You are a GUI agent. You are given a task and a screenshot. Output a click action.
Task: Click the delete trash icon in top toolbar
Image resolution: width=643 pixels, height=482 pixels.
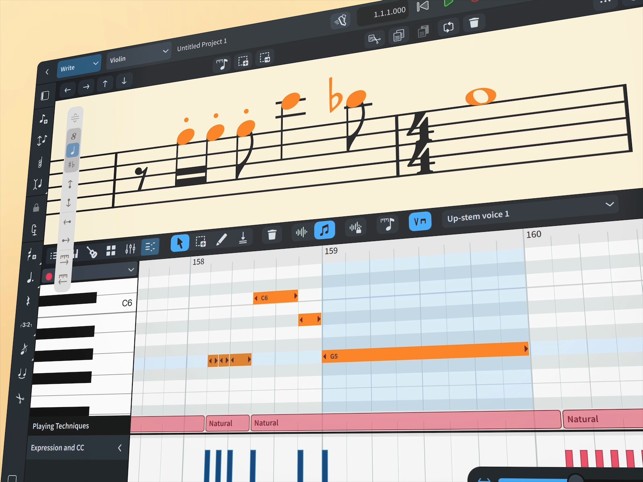point(474,23)
